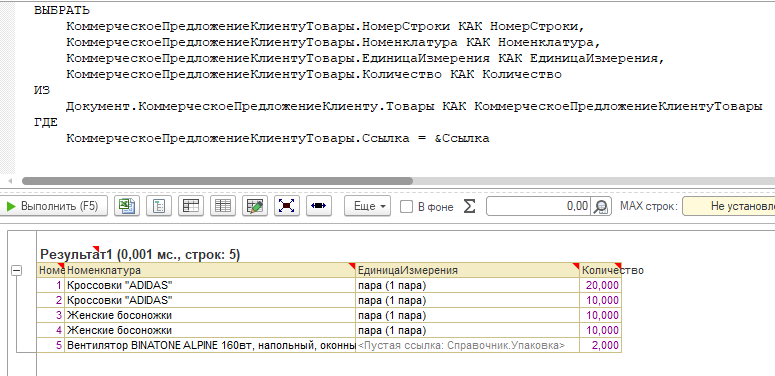The width and height of the screenshot is (775, 376).
Task: Click the horizontal scrollbar of query editor
Action: coord(217,181)
